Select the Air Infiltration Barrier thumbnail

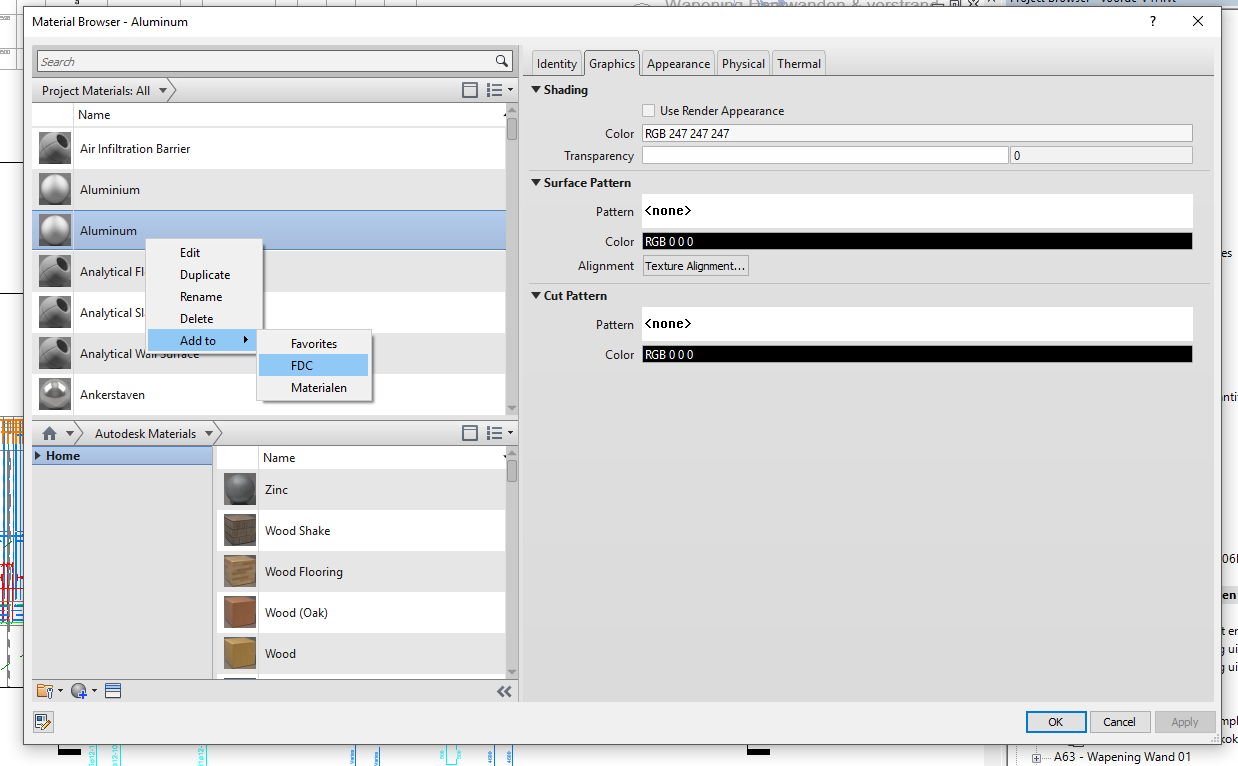54,148
